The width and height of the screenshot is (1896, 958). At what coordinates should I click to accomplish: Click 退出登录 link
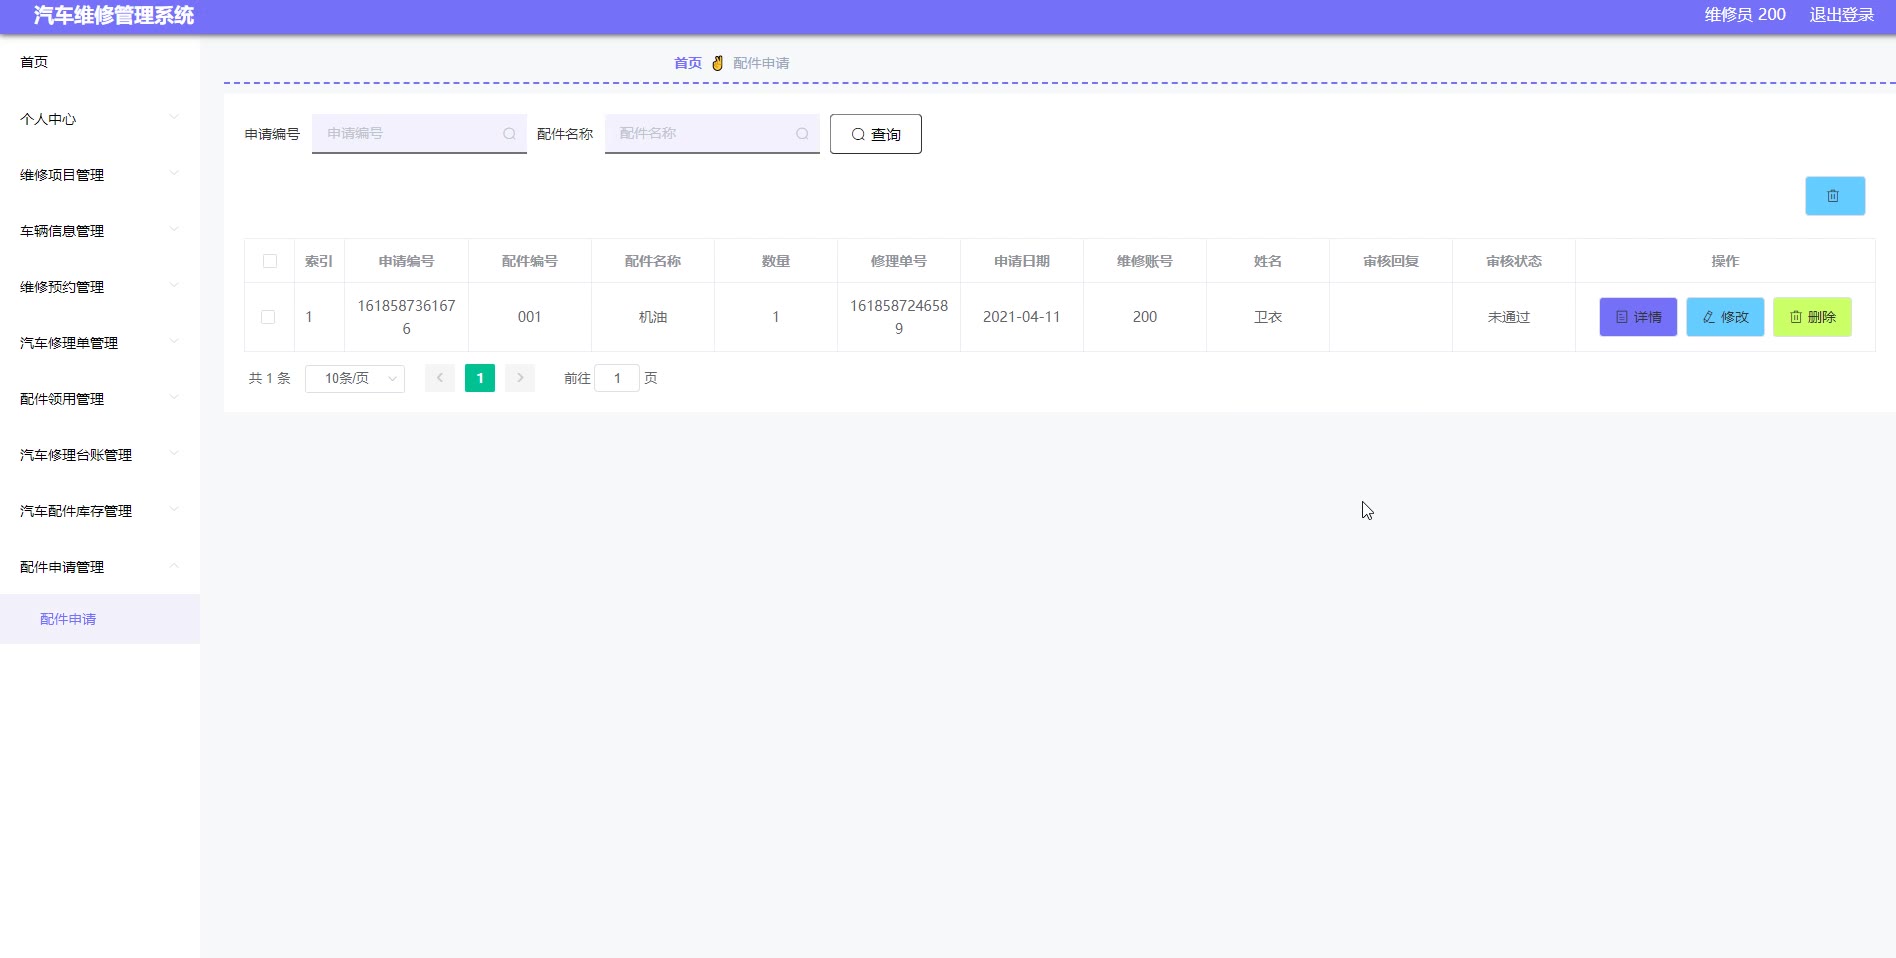(x=1842, y=15)
